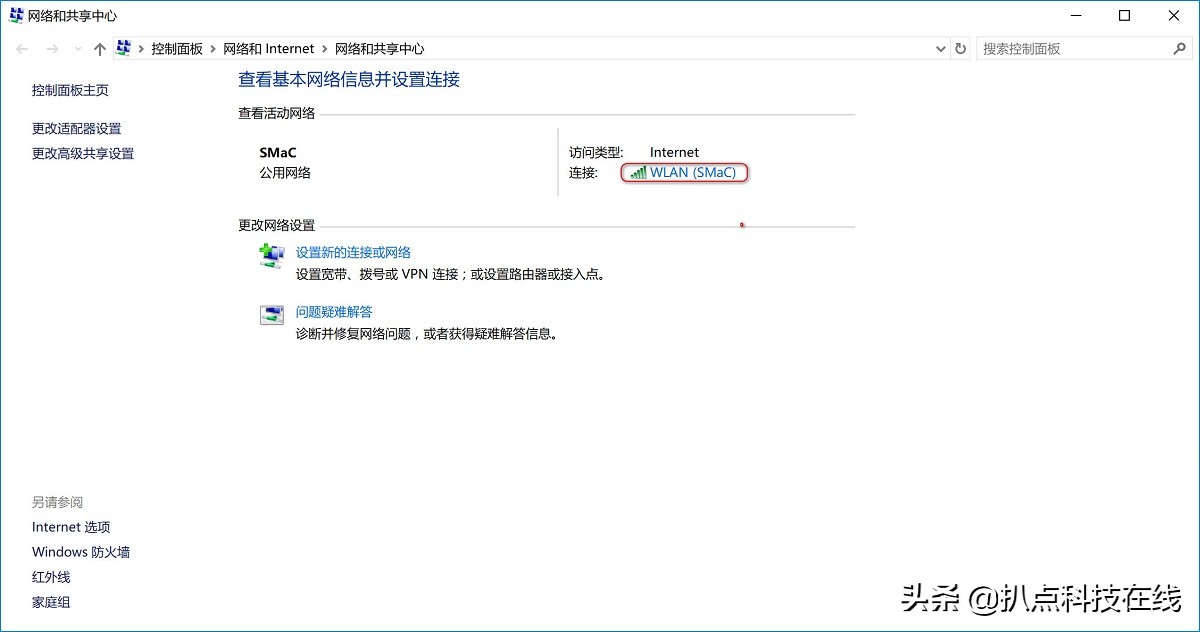Select 控制面板 in the breadcrumb path
1200x632 pixels.
coord(178,48)
